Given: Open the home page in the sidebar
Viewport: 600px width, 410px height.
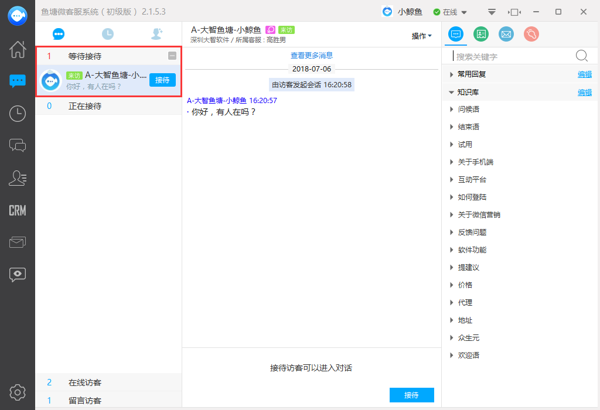Looking at the screenshot, I should [x=17, y=50].
